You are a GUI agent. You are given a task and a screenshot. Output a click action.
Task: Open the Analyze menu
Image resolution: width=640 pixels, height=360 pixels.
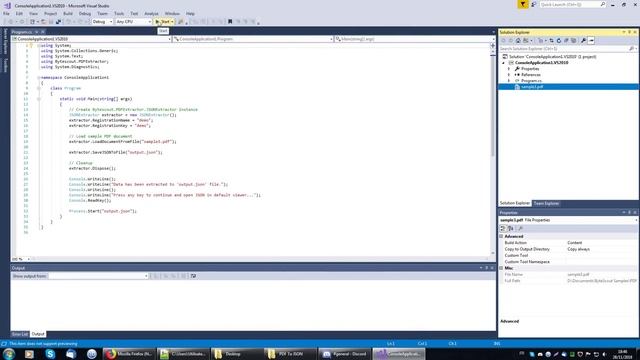(151, 13)
